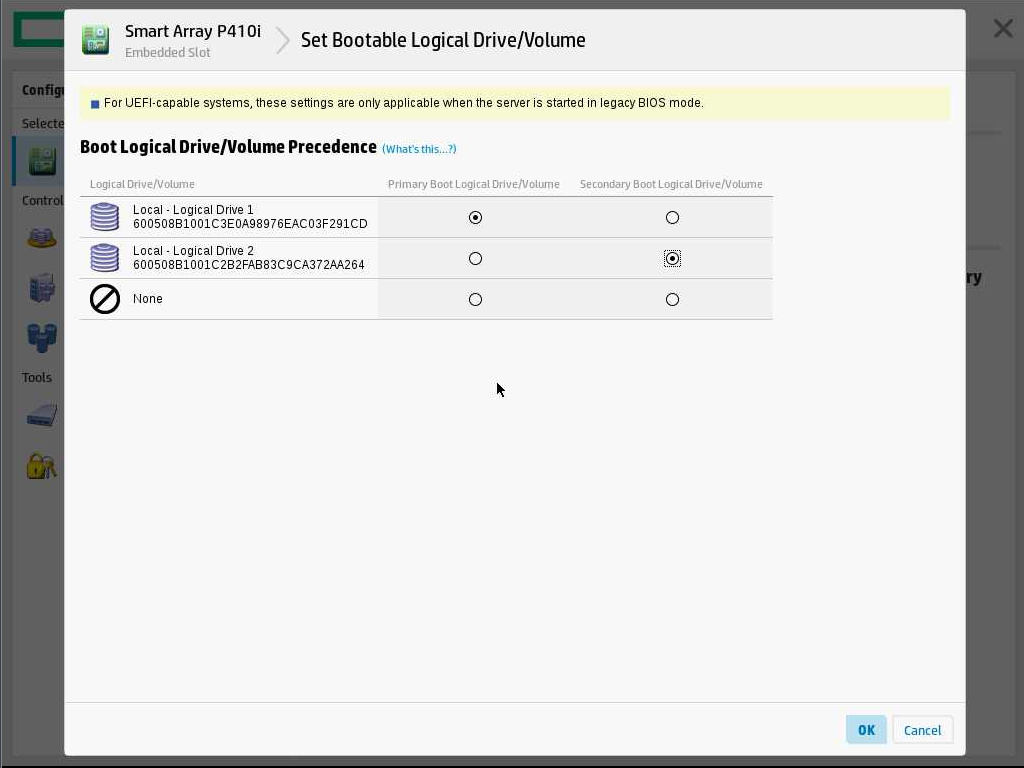Confirm settings with the OK button

[x=866, y=729]
